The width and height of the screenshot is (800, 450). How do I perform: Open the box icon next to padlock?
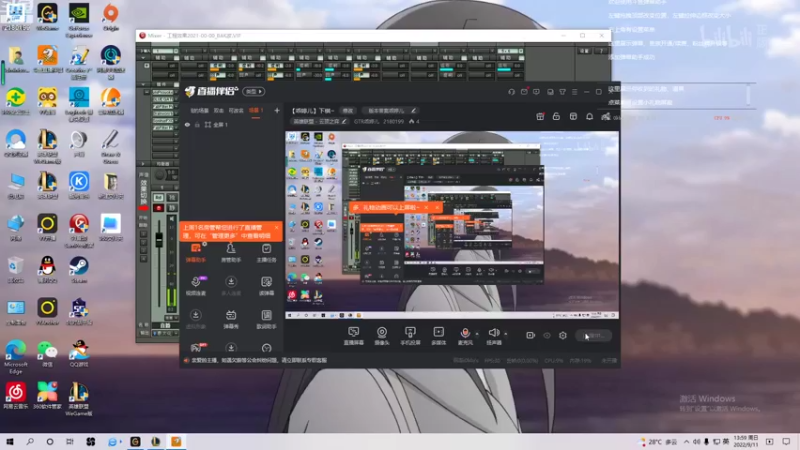click(573, 116)
